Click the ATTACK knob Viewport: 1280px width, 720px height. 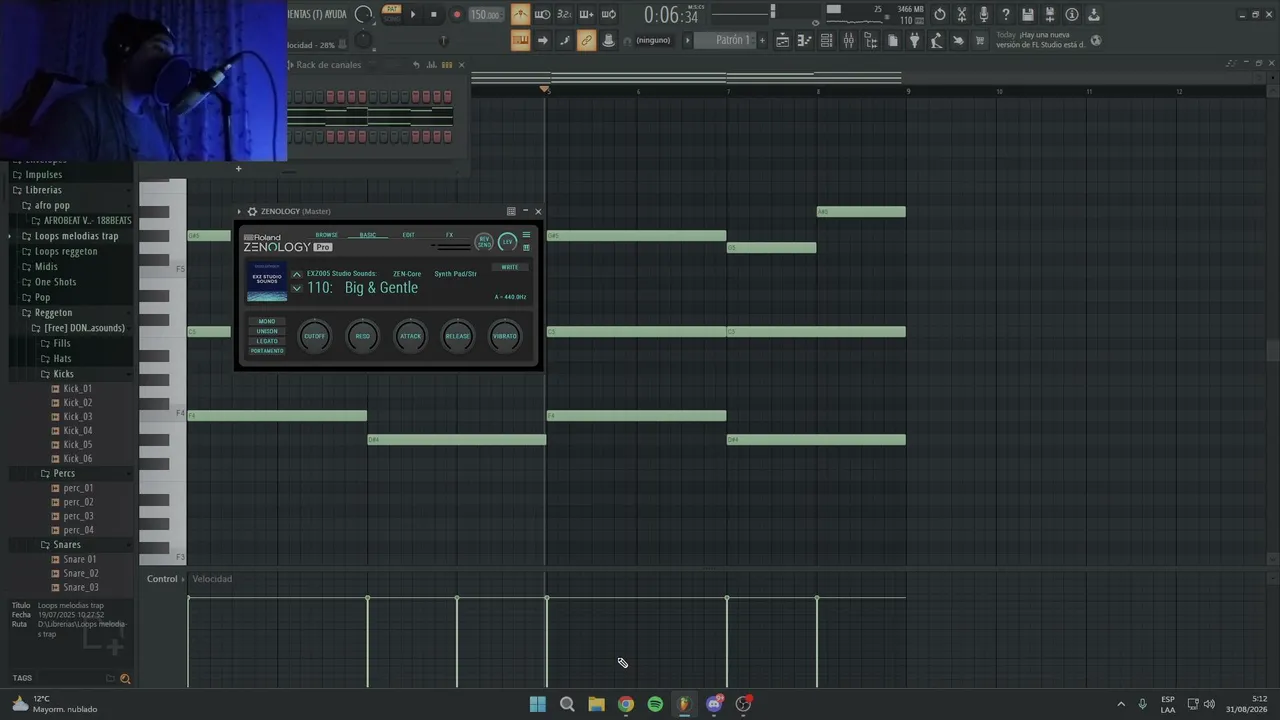[x=410, y=336]
